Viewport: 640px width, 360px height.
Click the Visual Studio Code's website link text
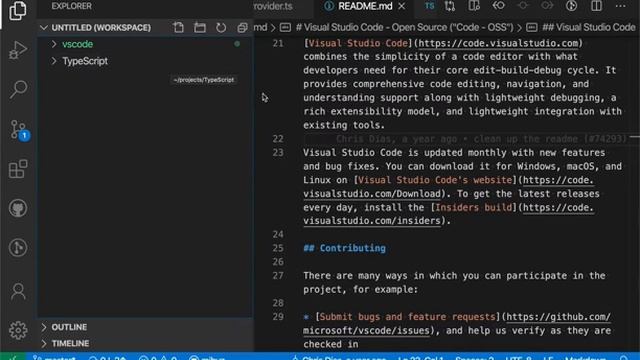[435, 180]
